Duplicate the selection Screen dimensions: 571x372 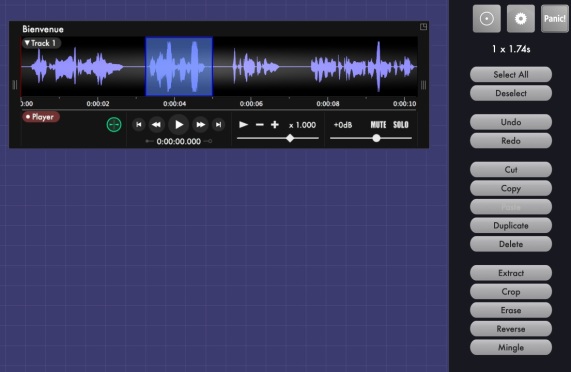click(x=511, y=225)
